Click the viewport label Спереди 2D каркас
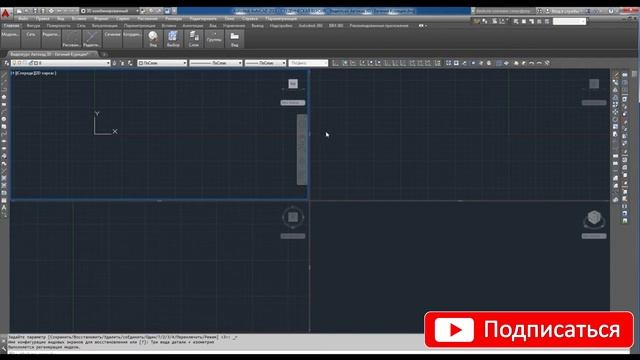This screenshot has height=360, width=640. pyautogui.click(x=33, y=73)
